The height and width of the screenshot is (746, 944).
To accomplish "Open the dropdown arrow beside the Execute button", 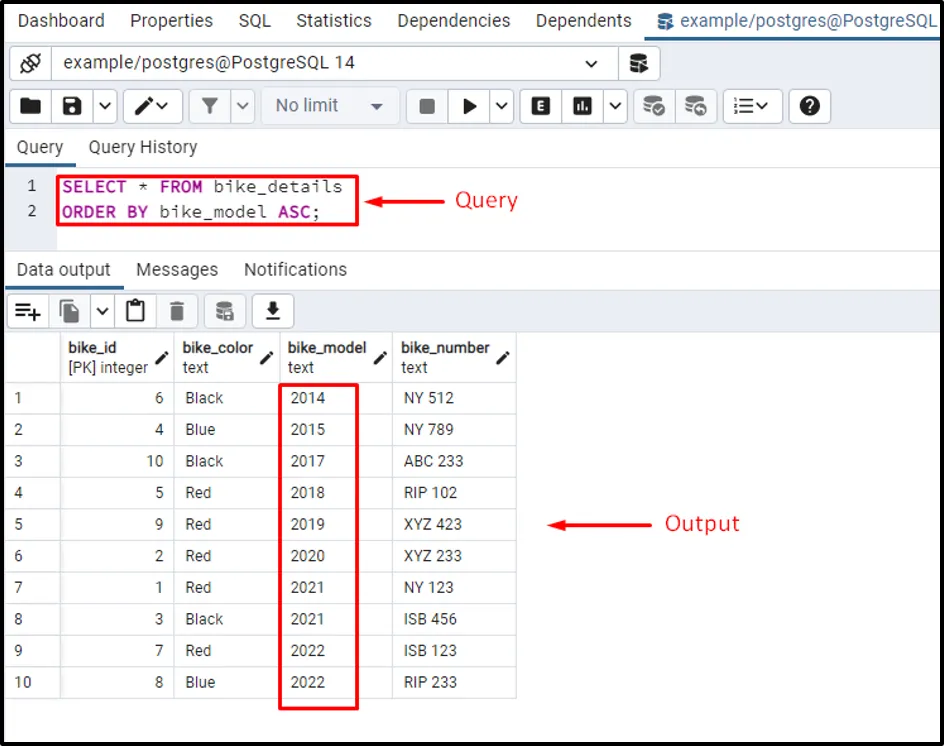I will (502, 106).
